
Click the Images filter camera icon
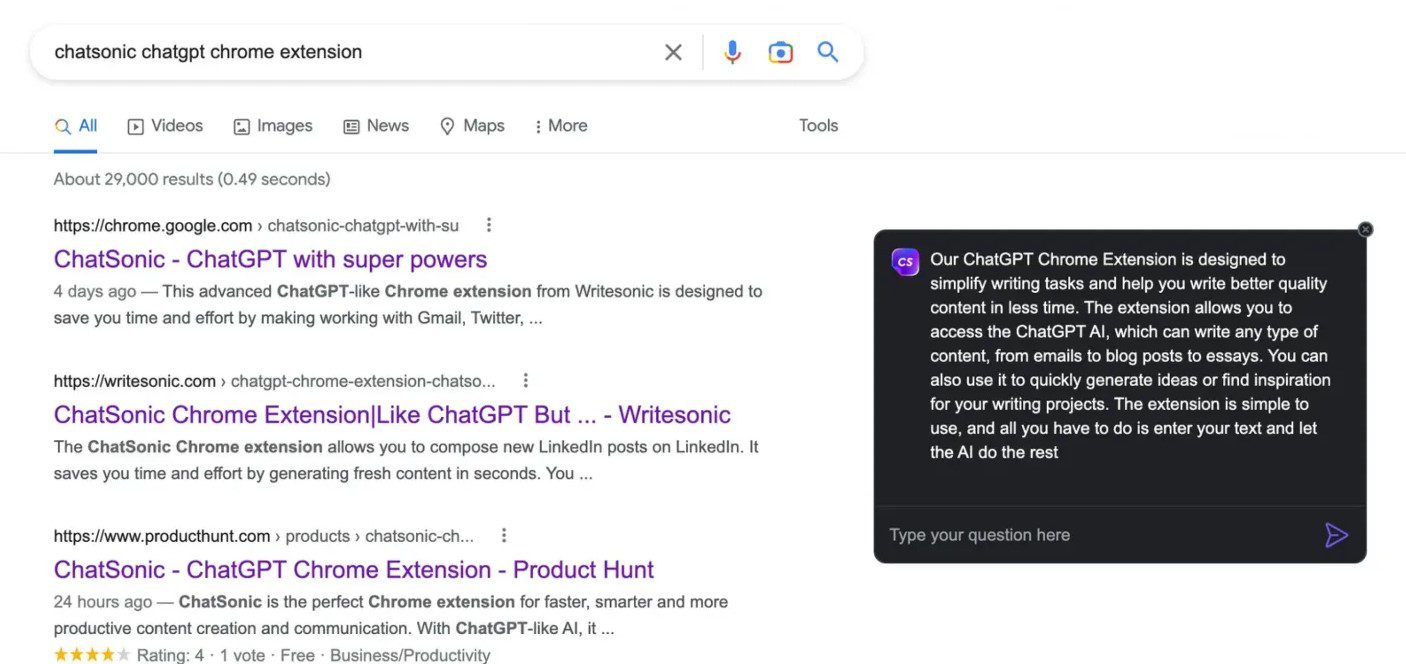[x=241, y=126]
